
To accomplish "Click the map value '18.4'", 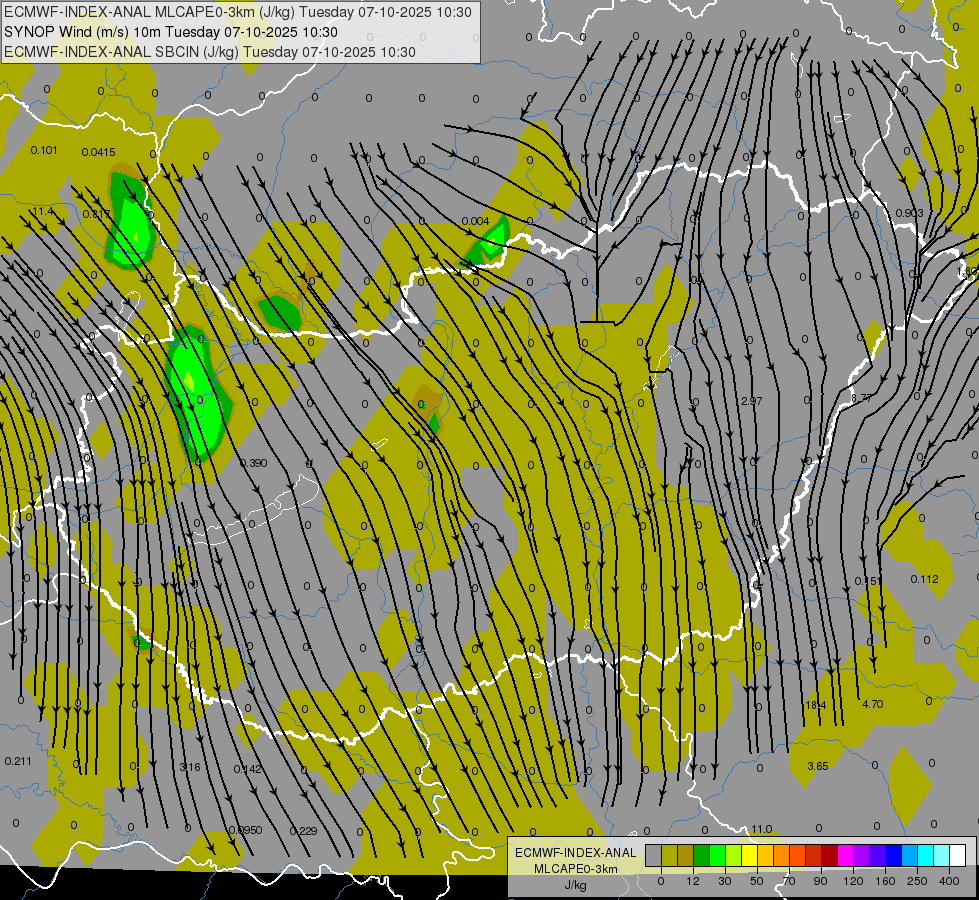I will (x=815, y=705).
